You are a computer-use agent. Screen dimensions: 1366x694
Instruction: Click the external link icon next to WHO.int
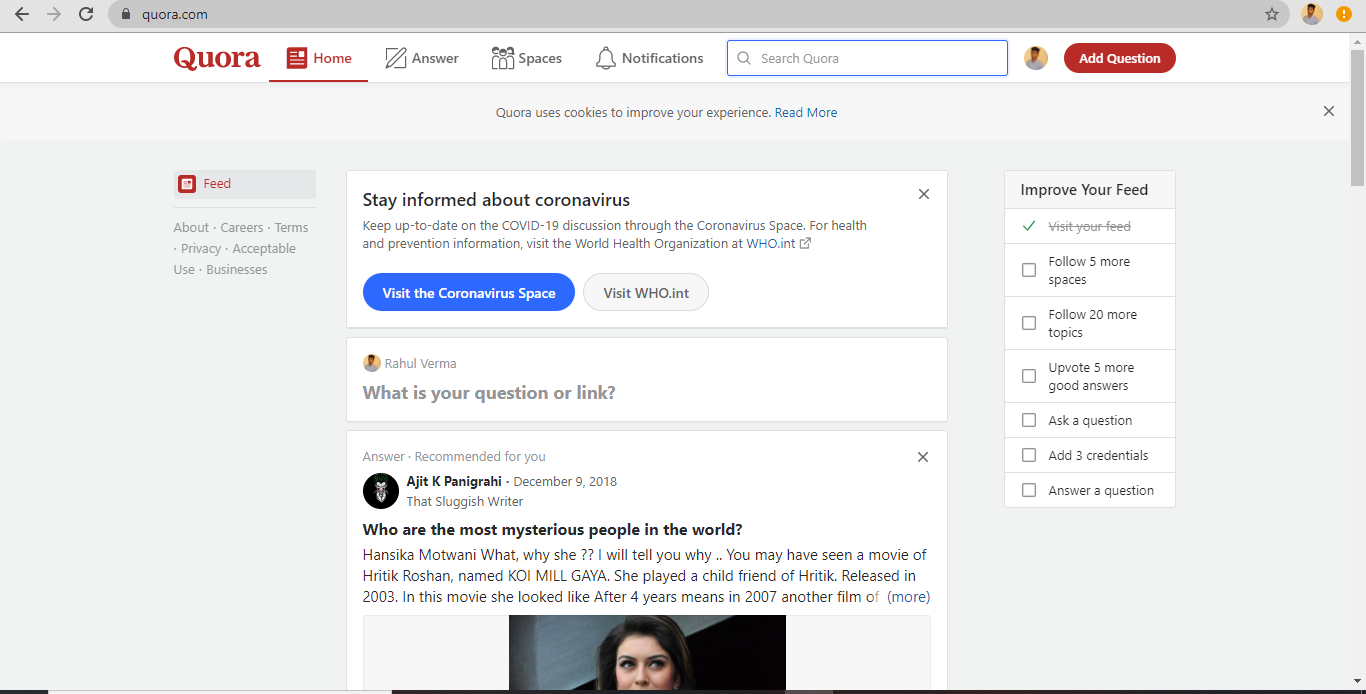point(805,243)
